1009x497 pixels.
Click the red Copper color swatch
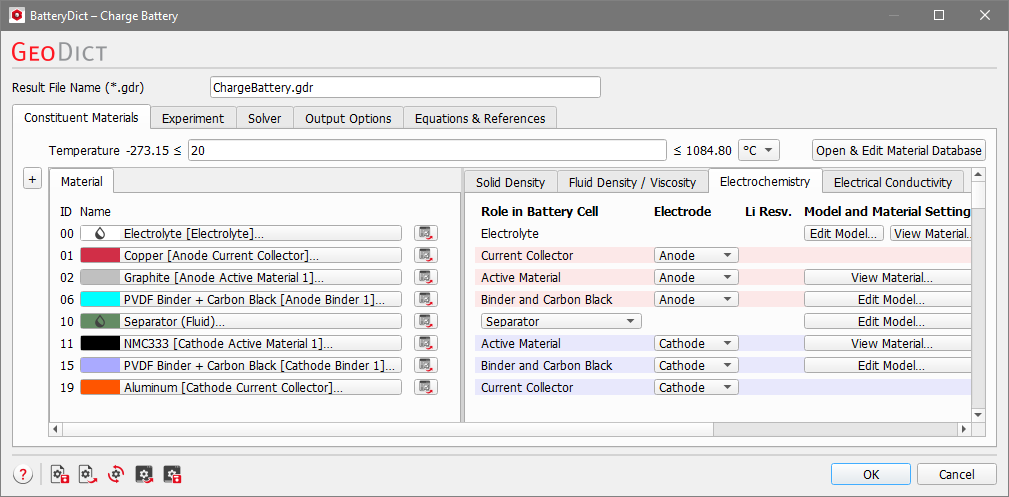[100, 256]
